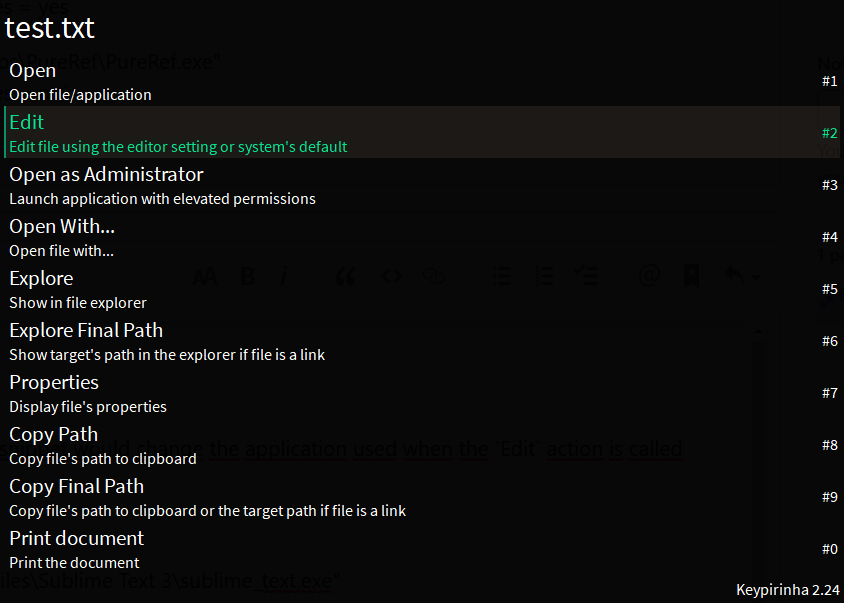Screen dimensions: 844x603
Task: Open the chevron dropdown next to undo
Action: pos(755,276)
